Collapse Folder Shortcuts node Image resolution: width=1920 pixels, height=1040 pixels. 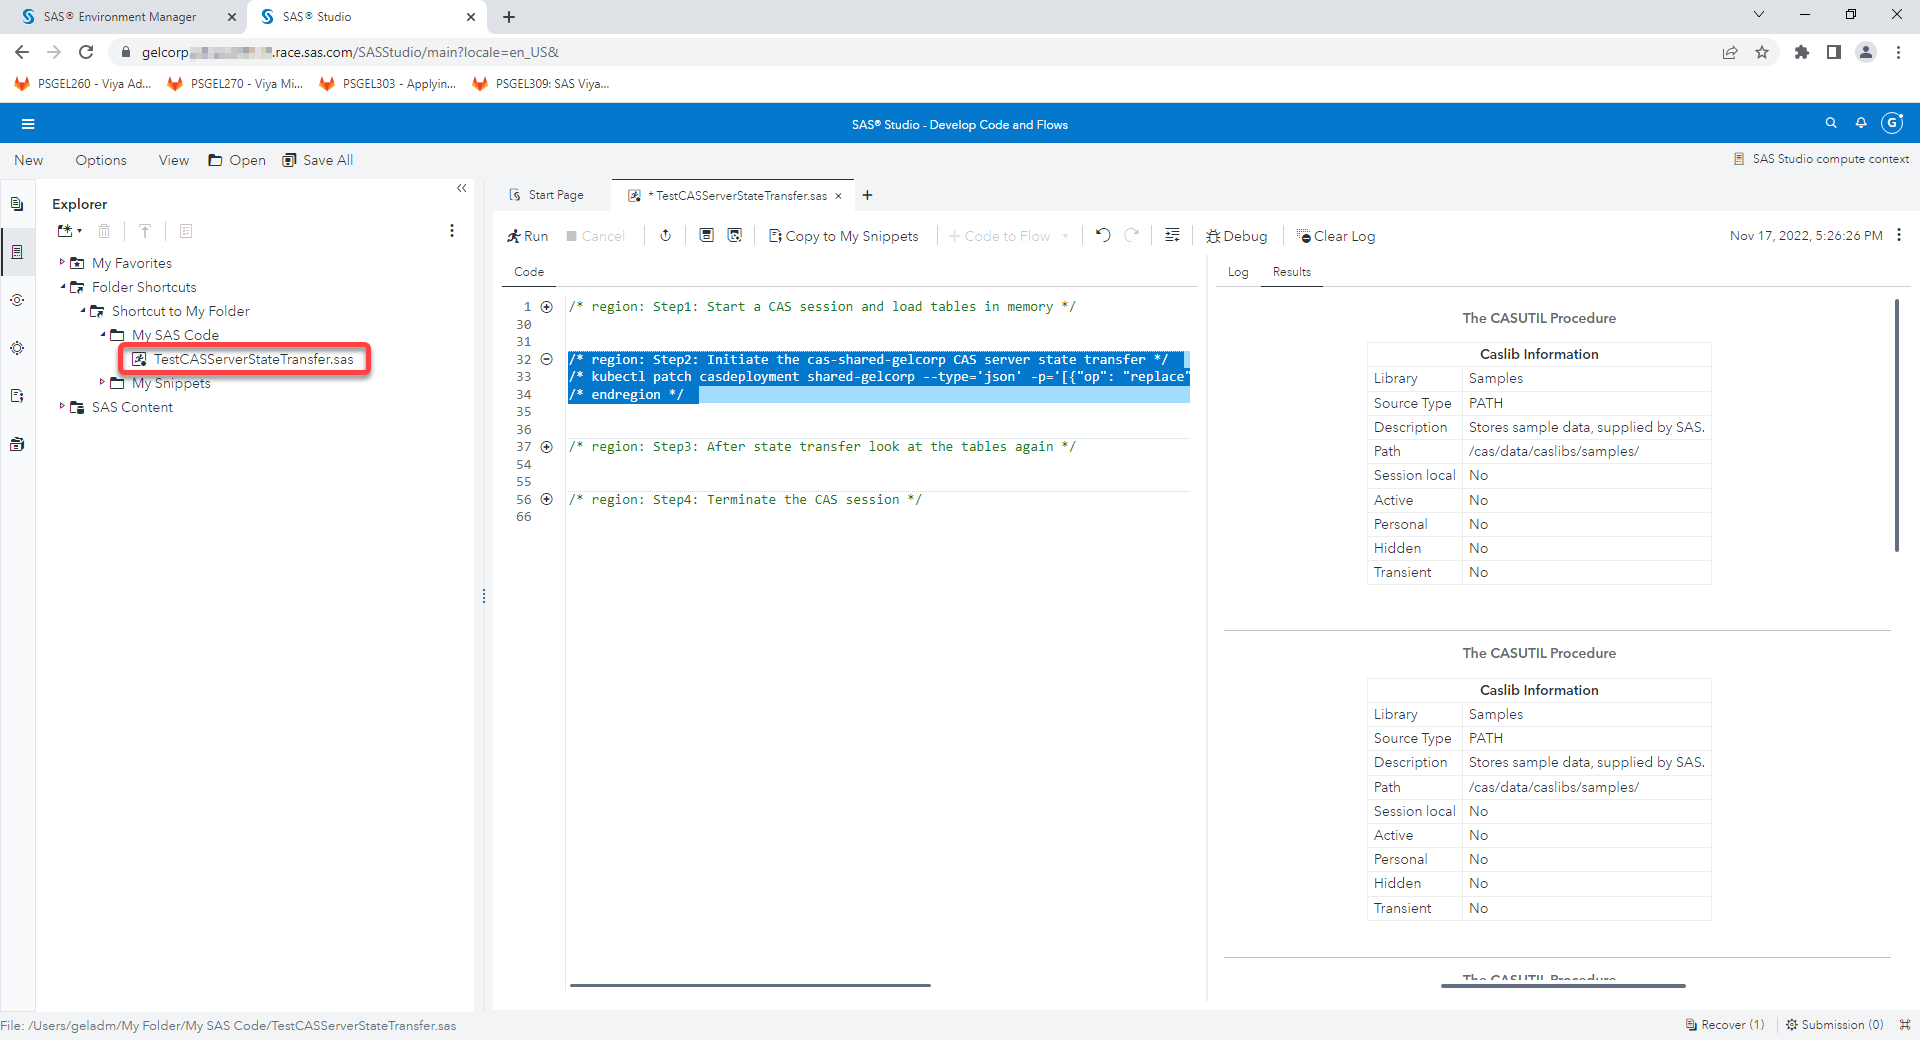coord(62,286)
